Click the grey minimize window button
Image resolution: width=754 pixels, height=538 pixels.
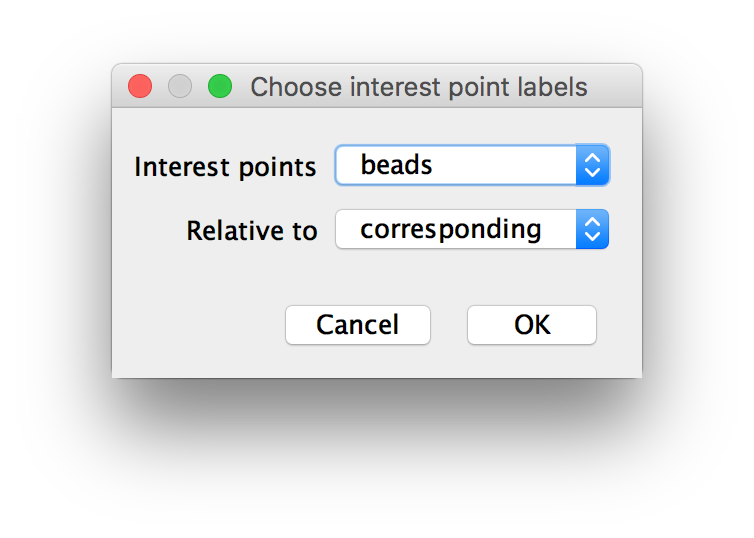(180, 87)
